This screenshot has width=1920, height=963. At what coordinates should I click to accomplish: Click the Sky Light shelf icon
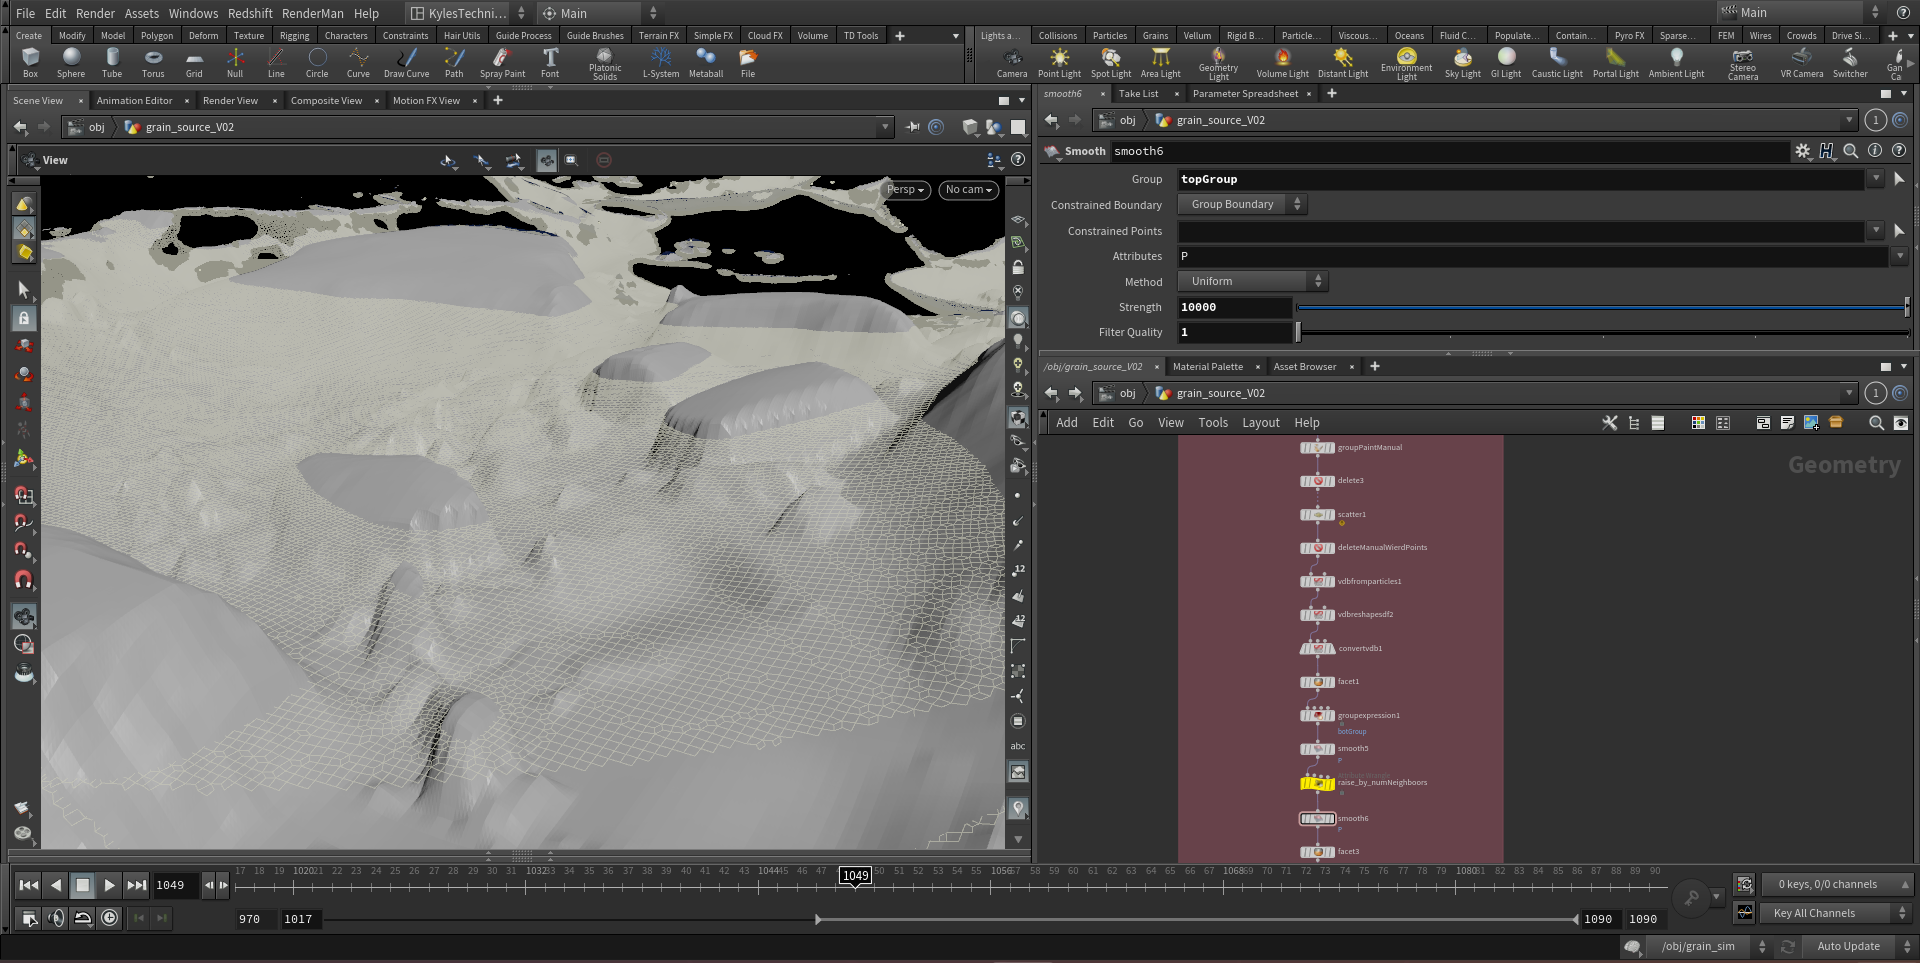pyautogui.click(x=1462, y=62)
